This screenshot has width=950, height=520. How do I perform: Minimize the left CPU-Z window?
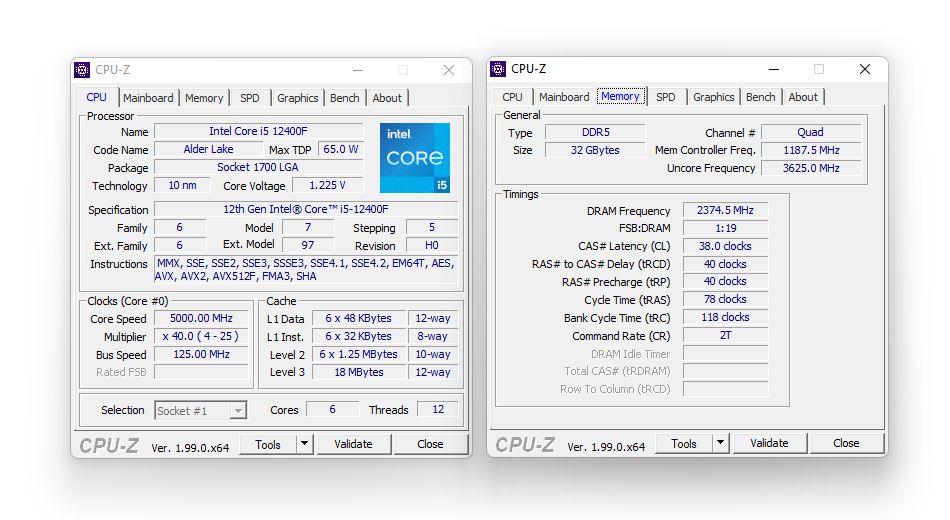point(358,70)
